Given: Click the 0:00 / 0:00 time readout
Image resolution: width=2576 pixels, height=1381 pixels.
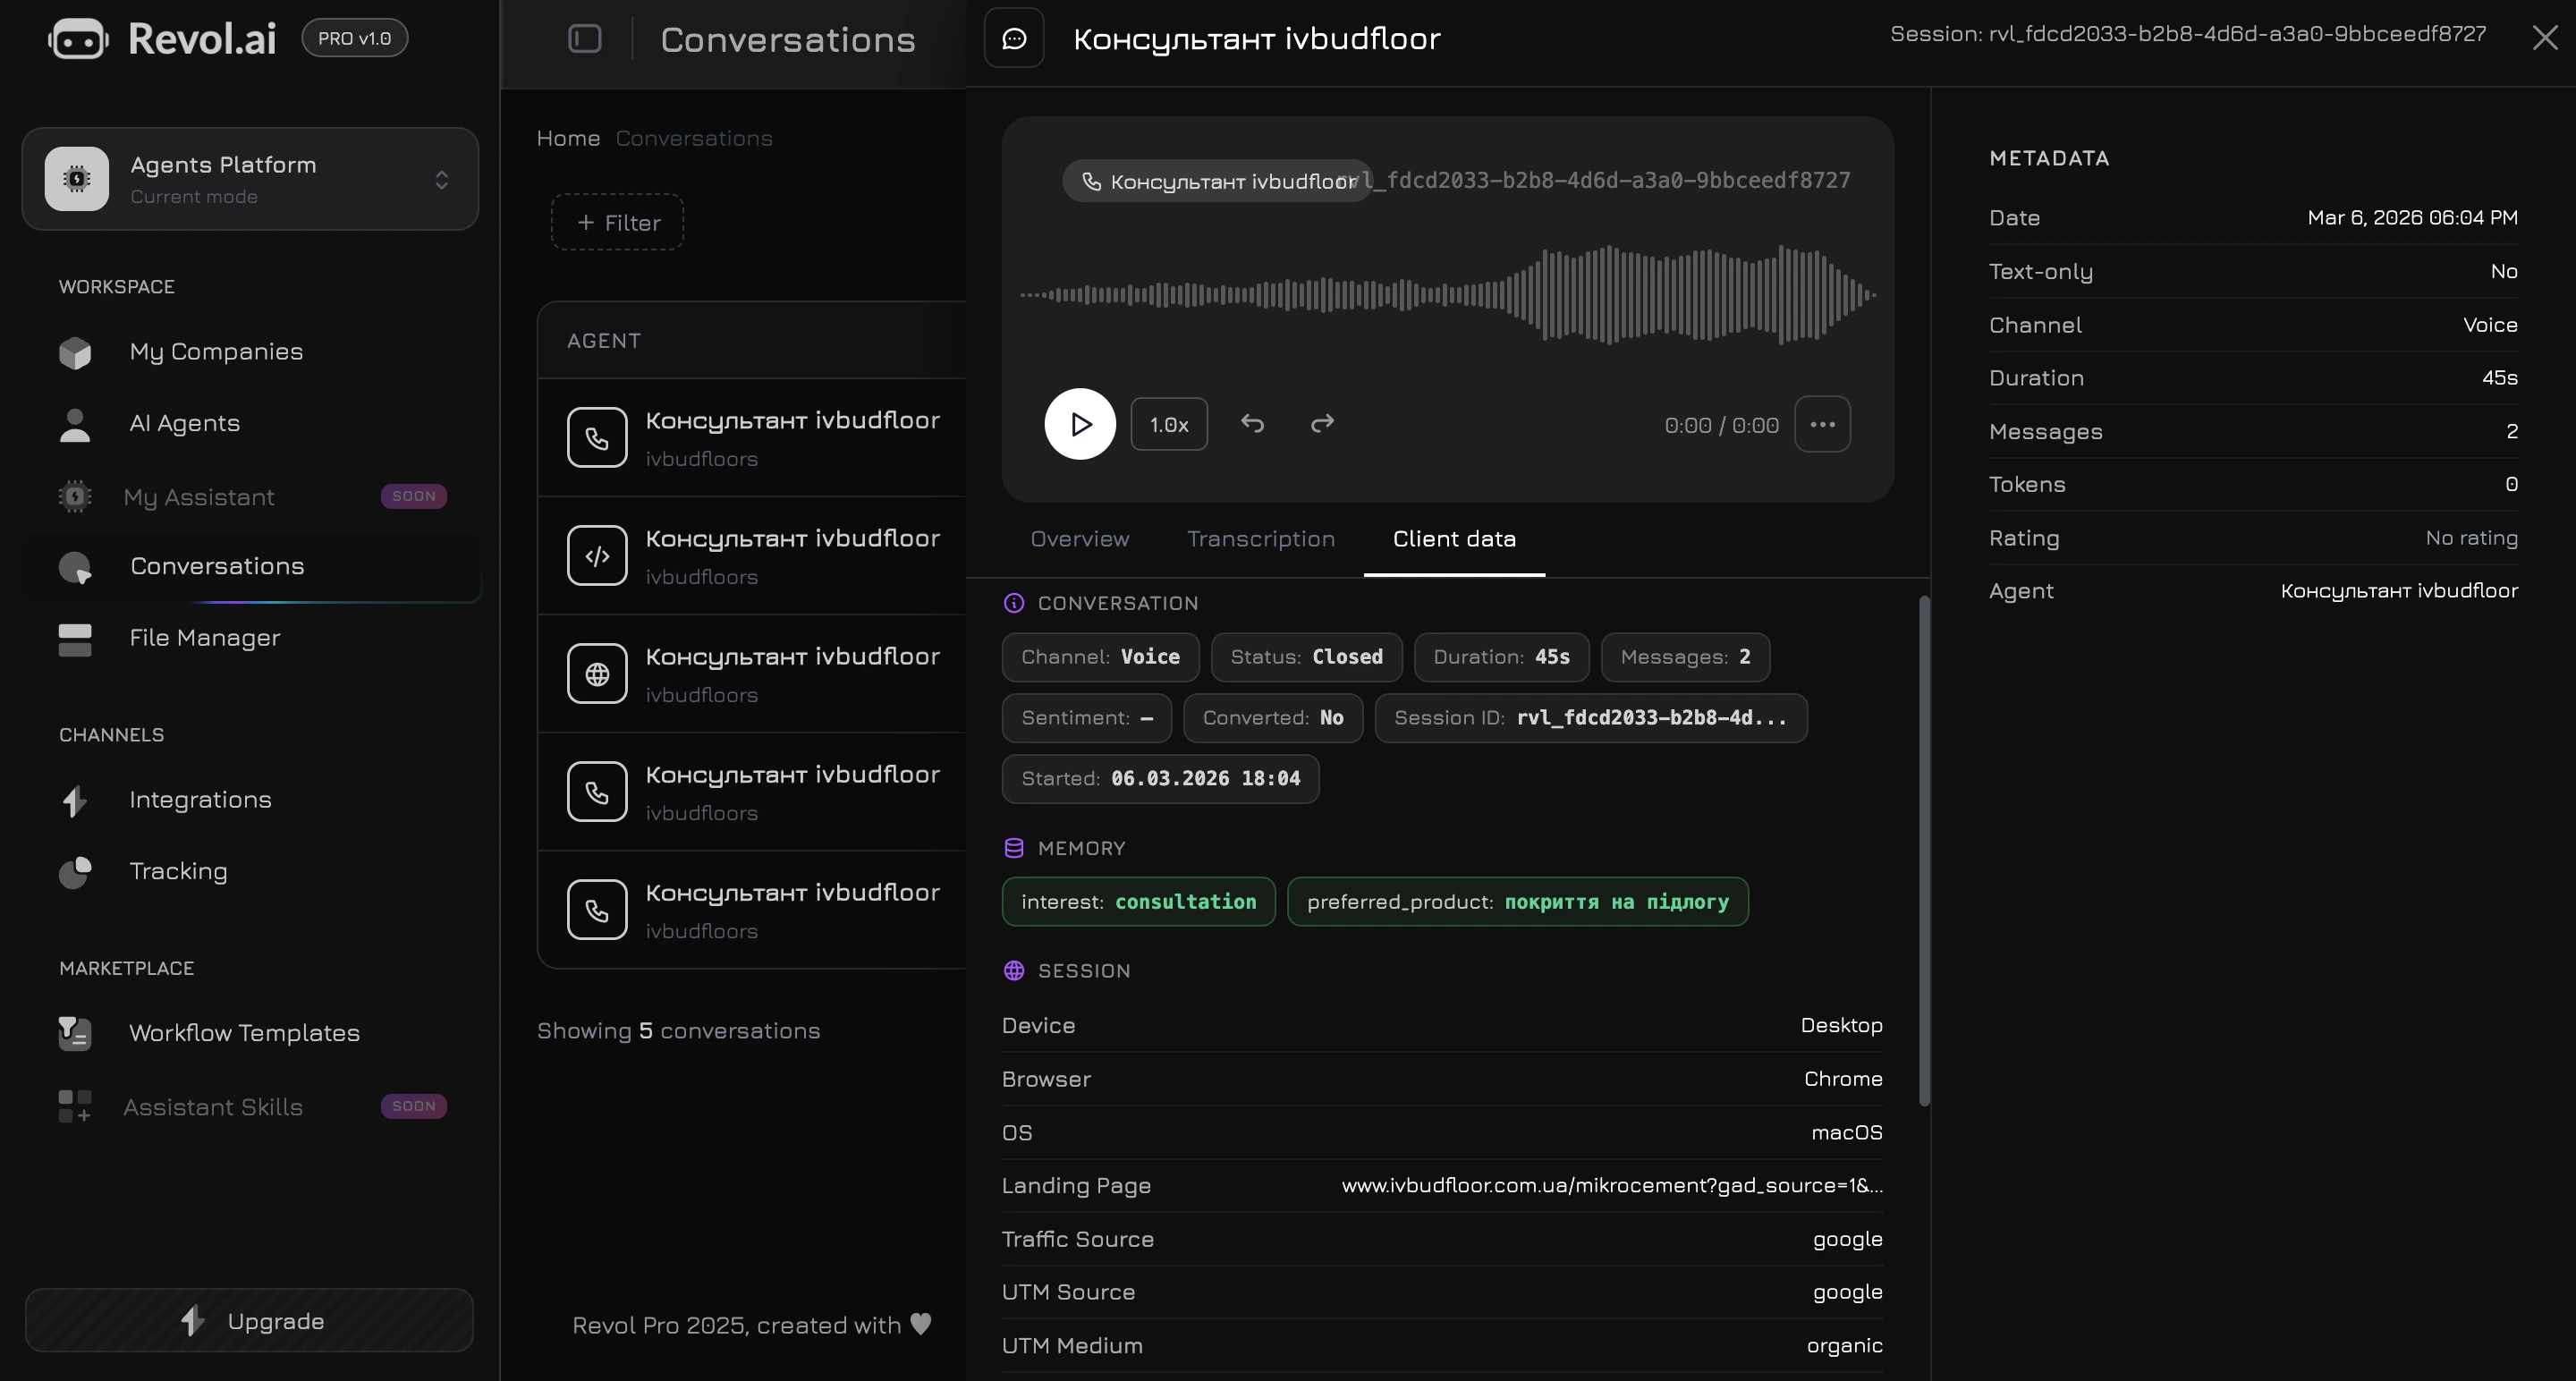Looking at the screenshot, I should [x=1721, y=425].
